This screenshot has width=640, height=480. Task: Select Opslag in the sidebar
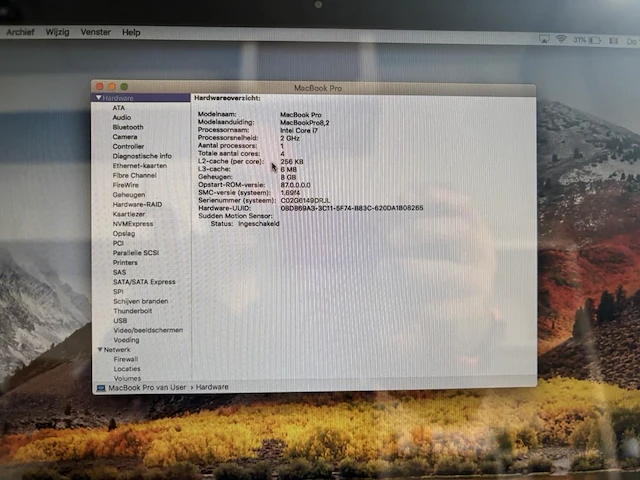tap(124, 233)
